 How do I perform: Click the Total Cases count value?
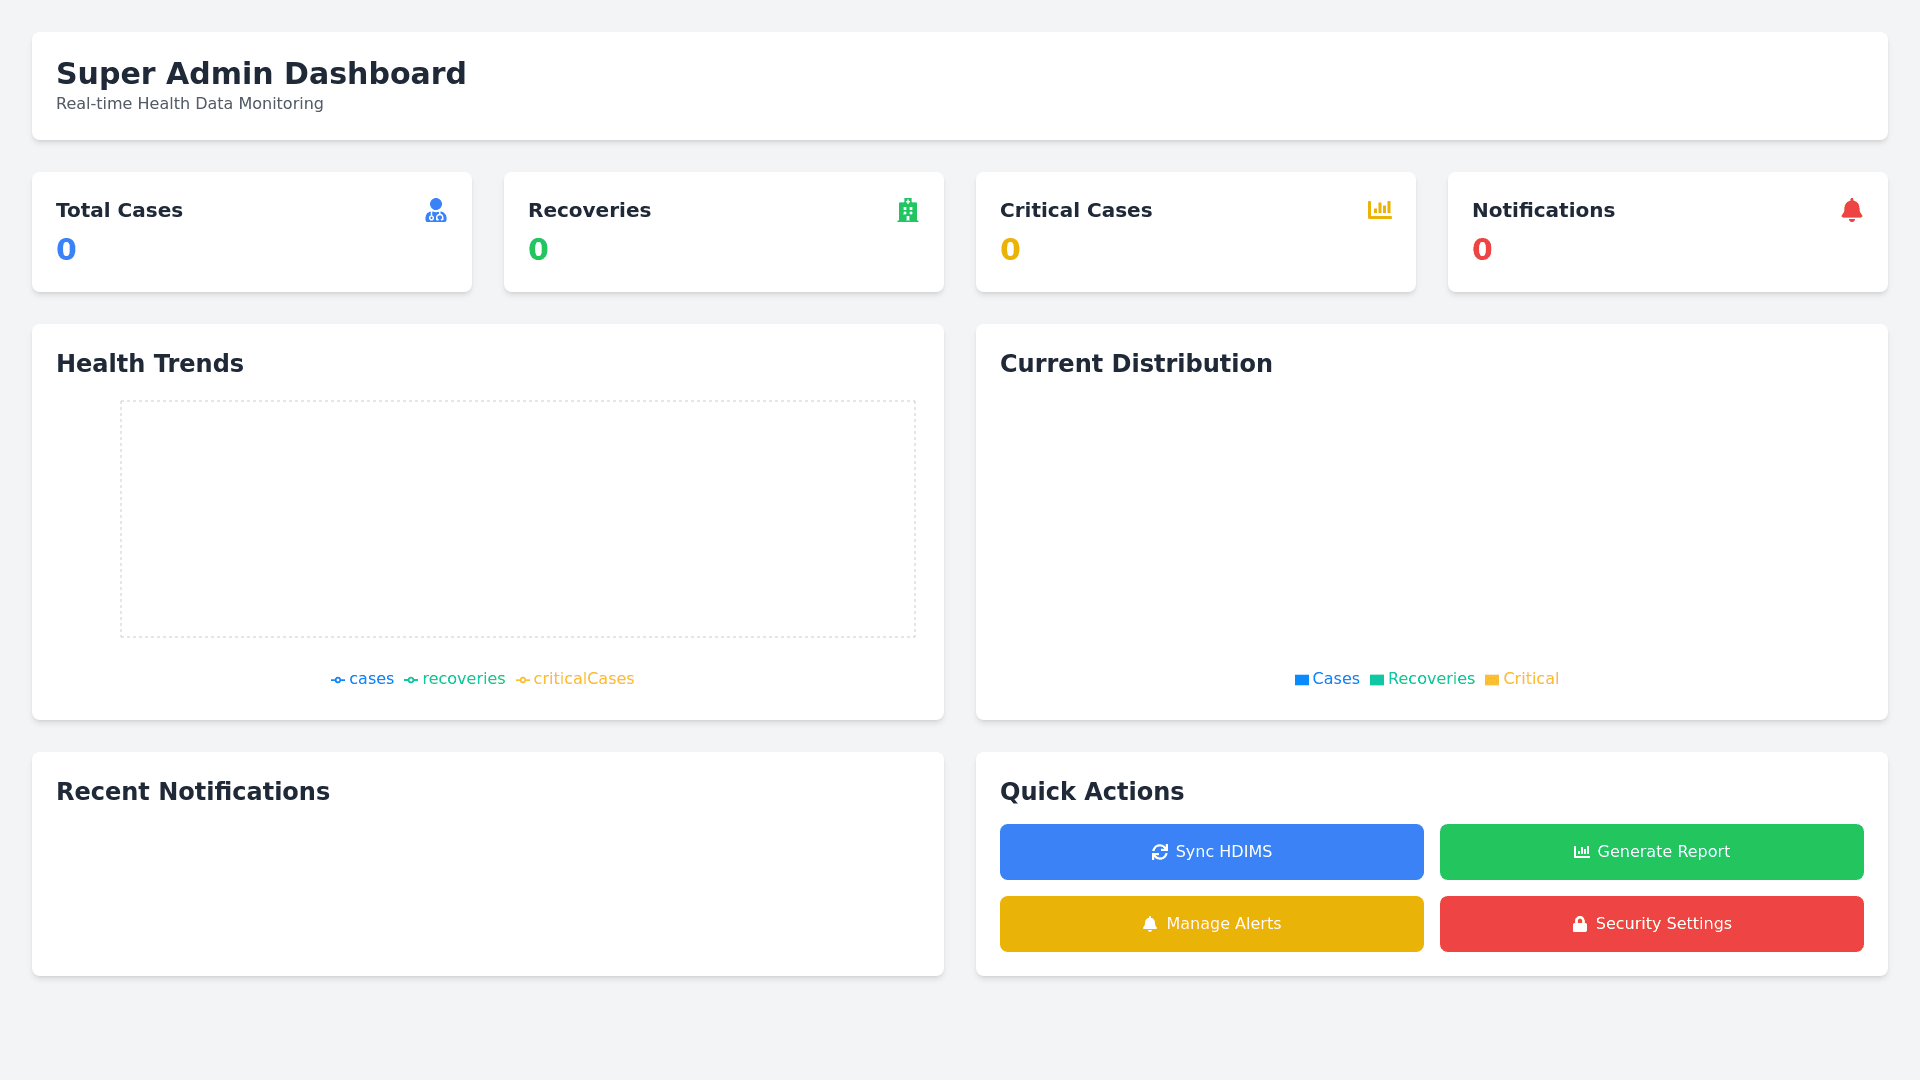(66, 249)
